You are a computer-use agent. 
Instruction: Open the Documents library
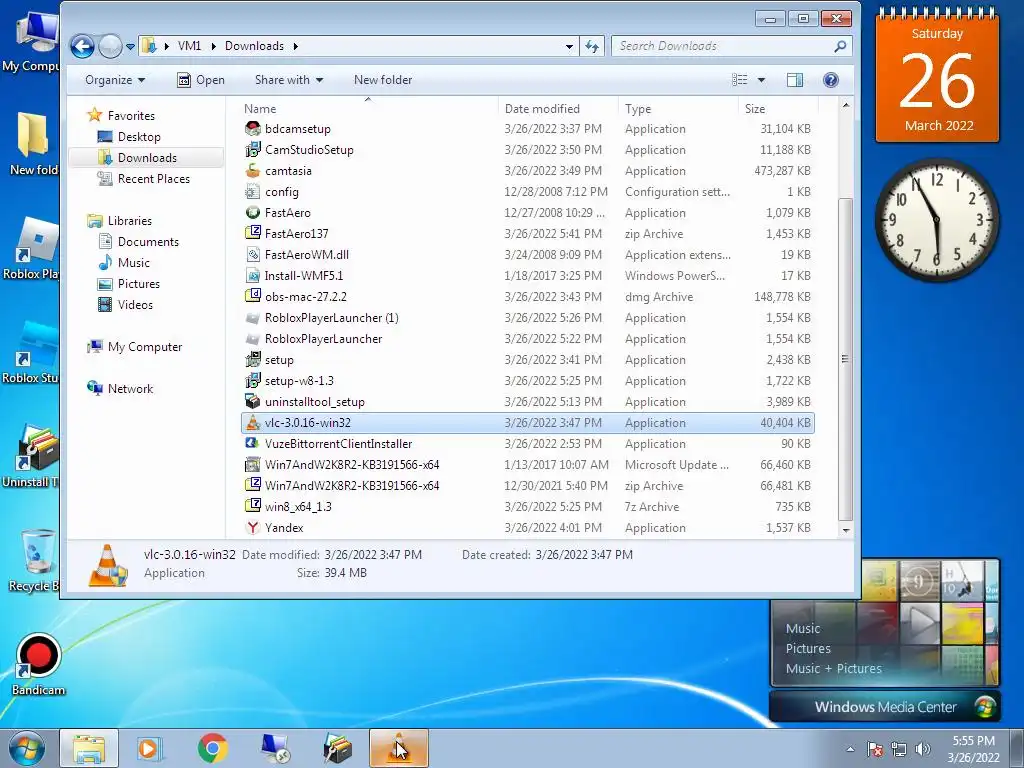[x=148, y=242]
